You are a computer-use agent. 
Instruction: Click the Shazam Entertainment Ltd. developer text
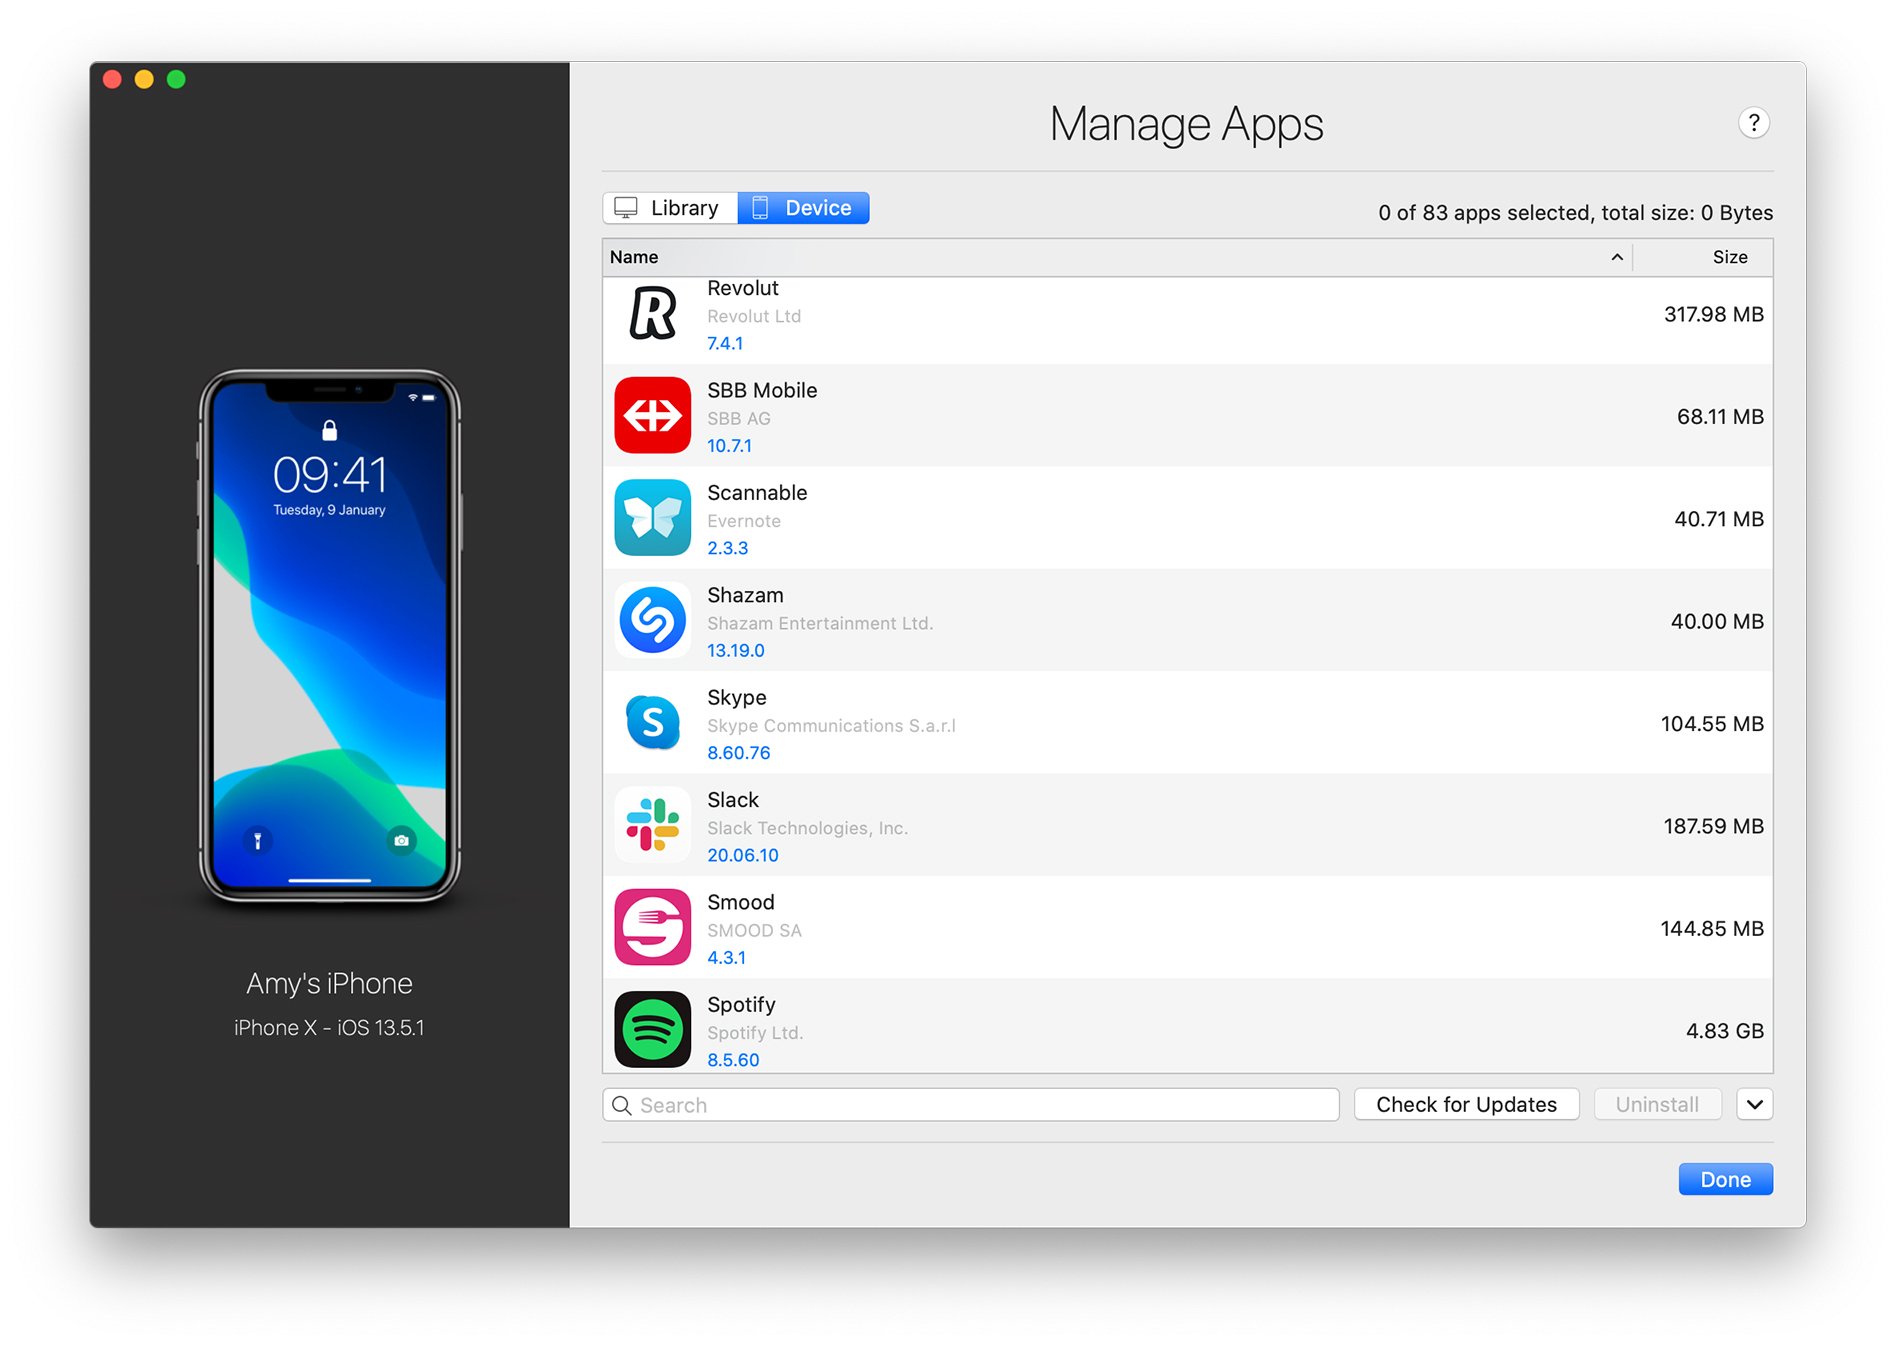point(820,623)
